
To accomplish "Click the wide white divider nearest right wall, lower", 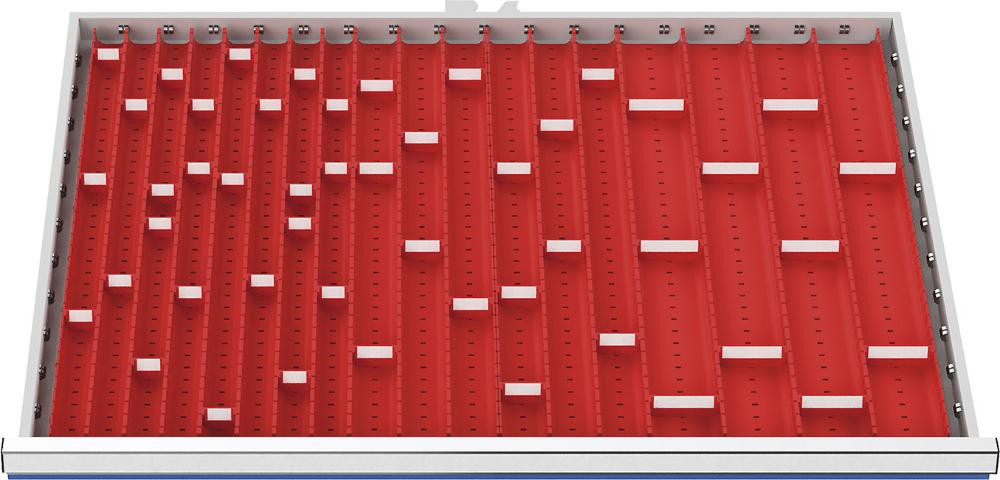I will pos(897,352).
